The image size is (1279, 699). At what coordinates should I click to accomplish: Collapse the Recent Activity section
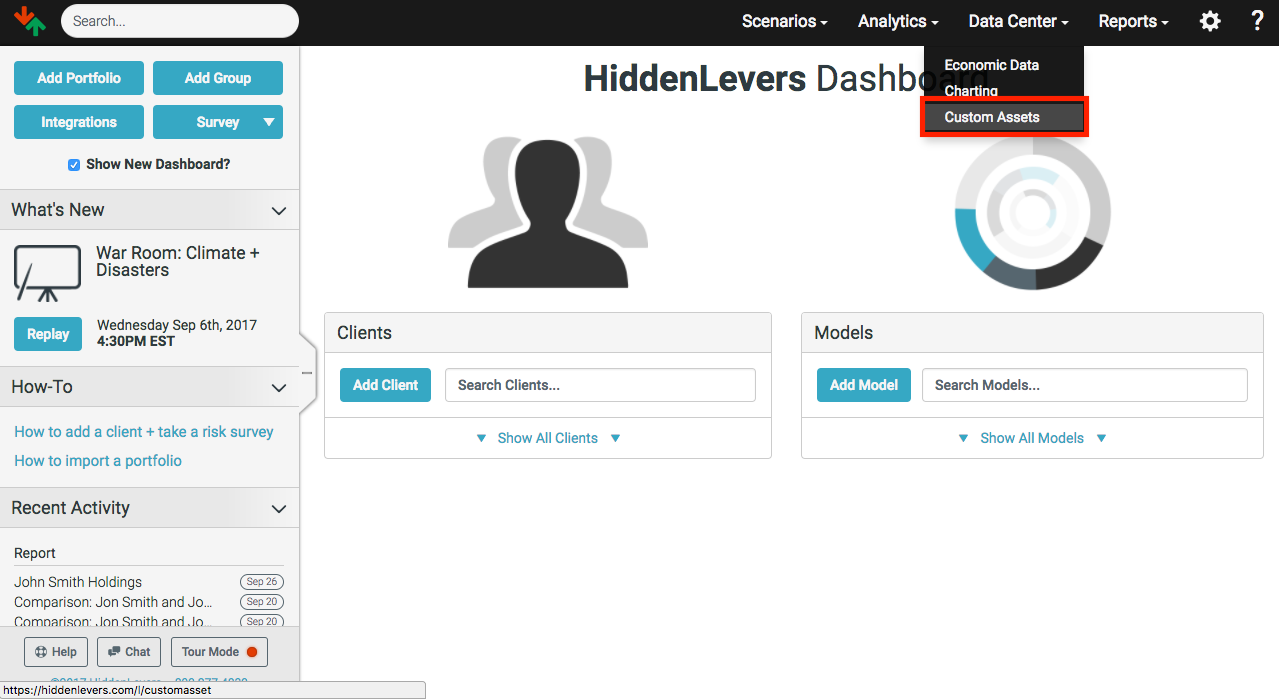point(279,509)
